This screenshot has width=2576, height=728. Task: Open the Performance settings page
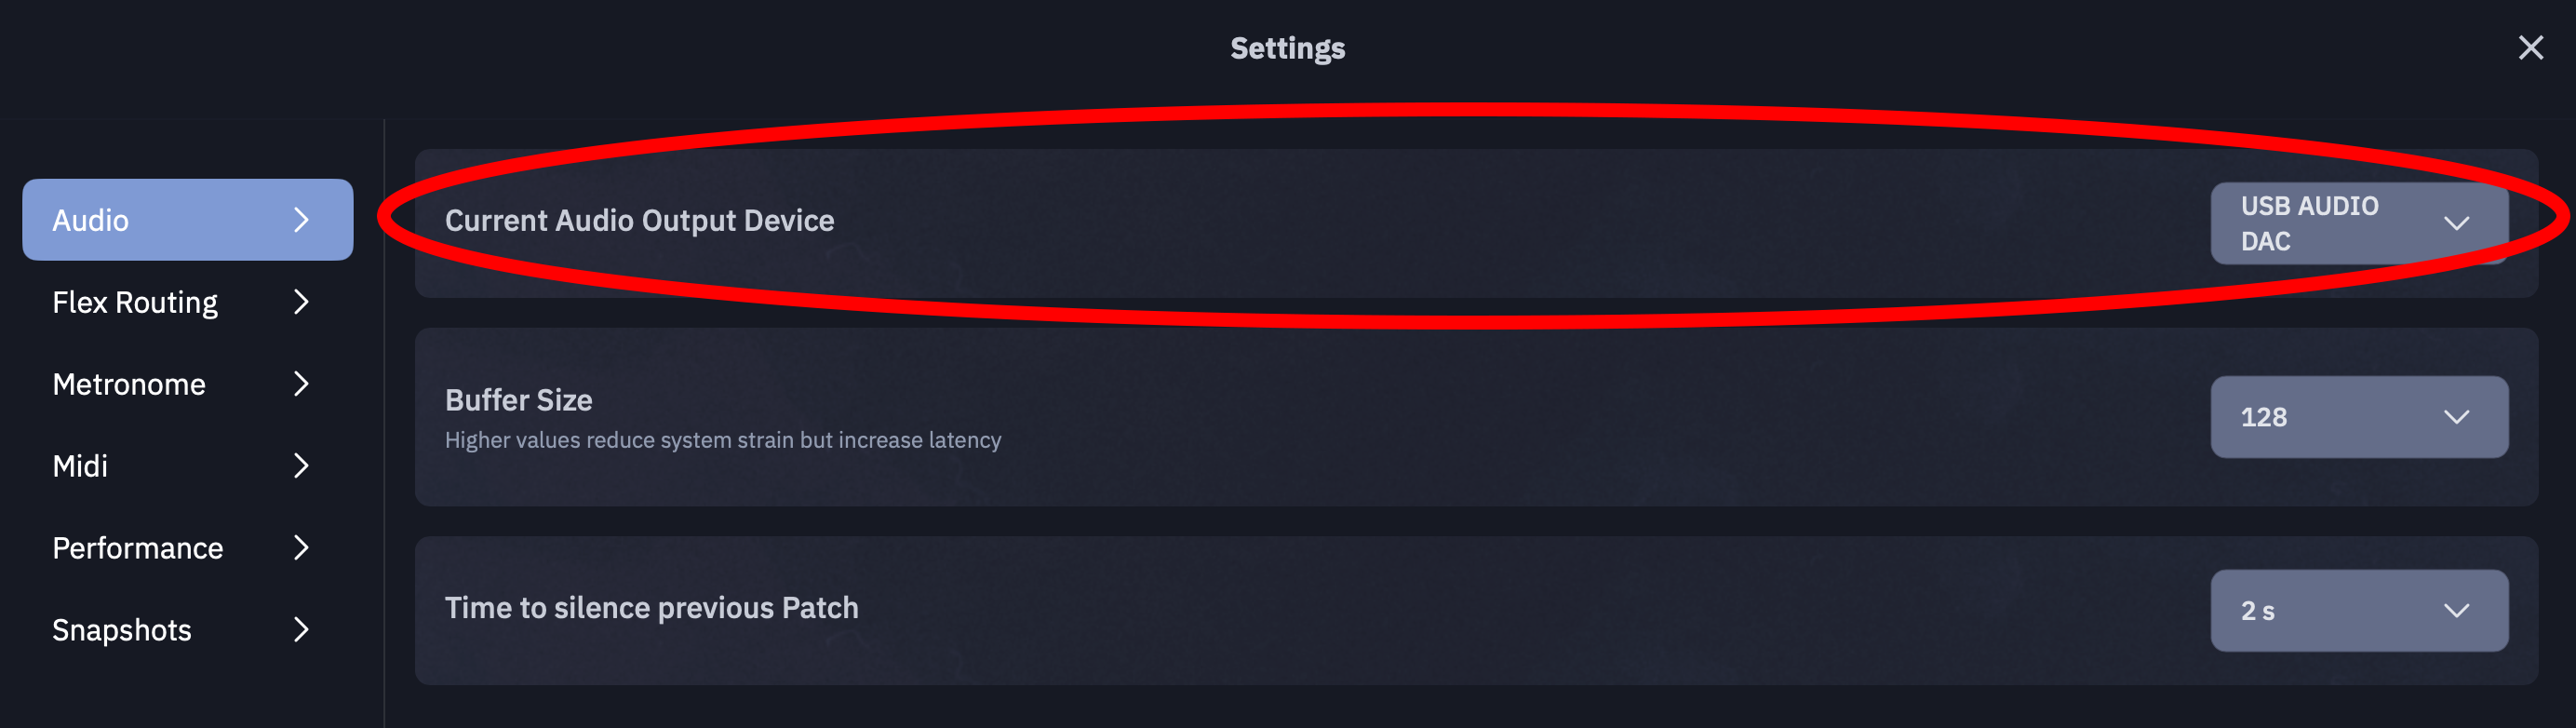click(187, 548)
